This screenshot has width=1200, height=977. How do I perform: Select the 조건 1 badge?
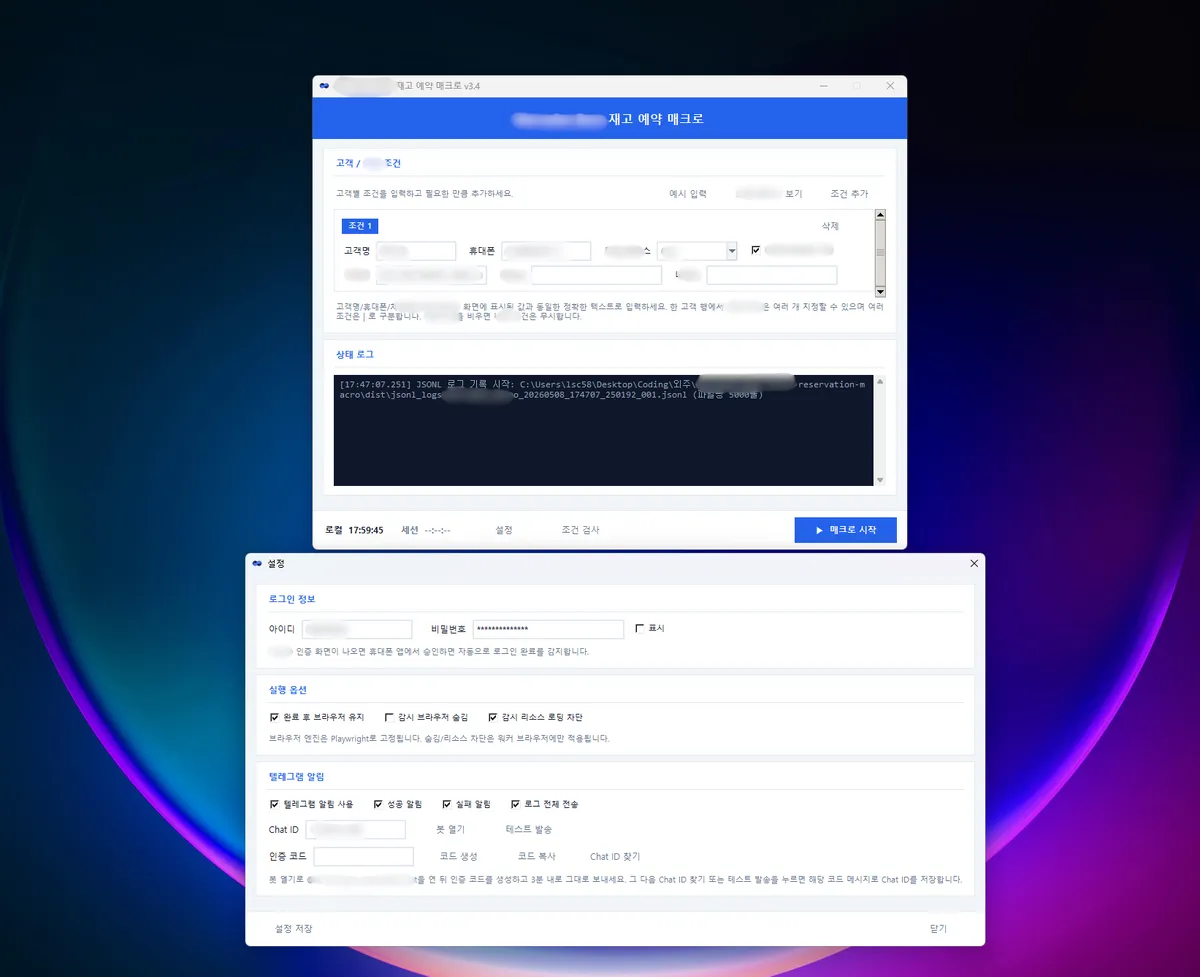coord(360,227)
